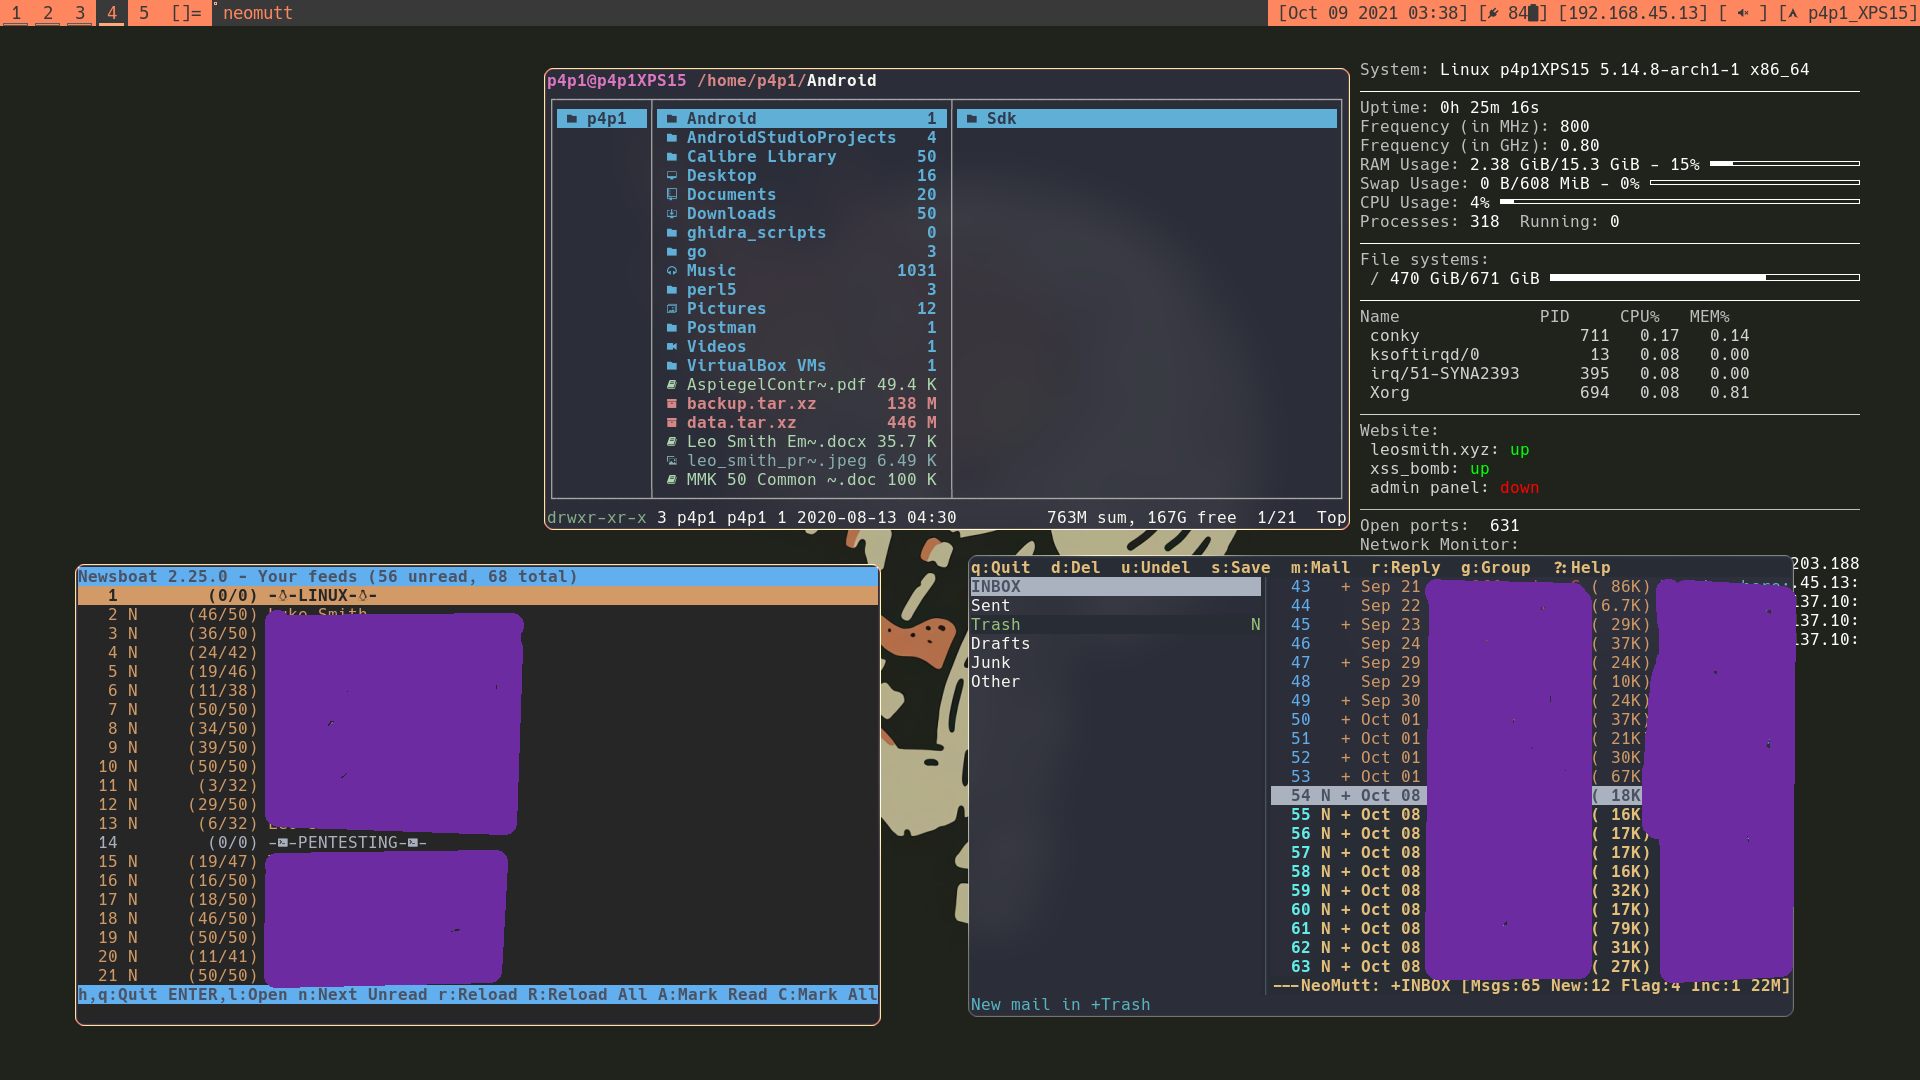1920x1080 pixels.
Task: Click the Desktop folder monitor icon
Action: coord(672,176)
